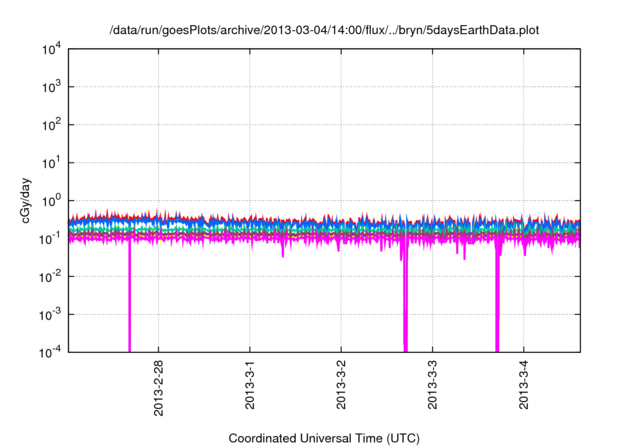The height and width of the screenshot is (448, 640).
Task: Click the 2013-3-4 date tick label
Action: pyautogui.click(x=524, y=384)
